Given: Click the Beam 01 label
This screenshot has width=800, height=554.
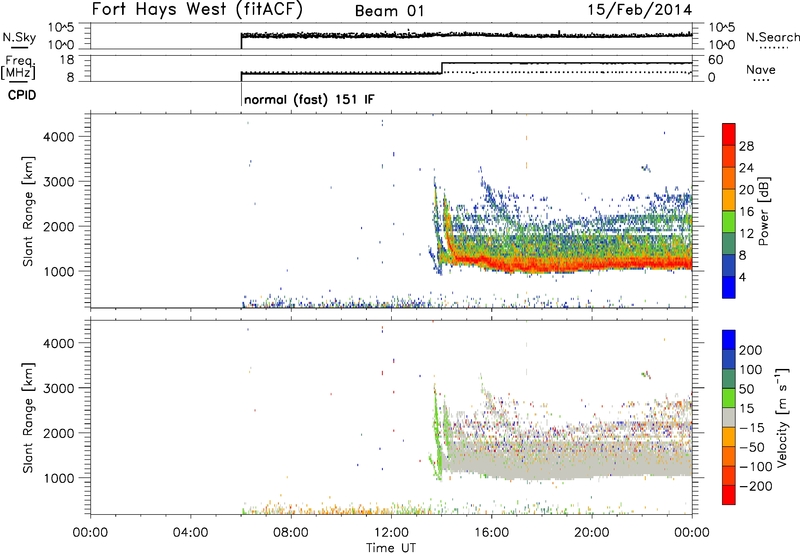Looking at the screenshot, I should click(389, 11).
